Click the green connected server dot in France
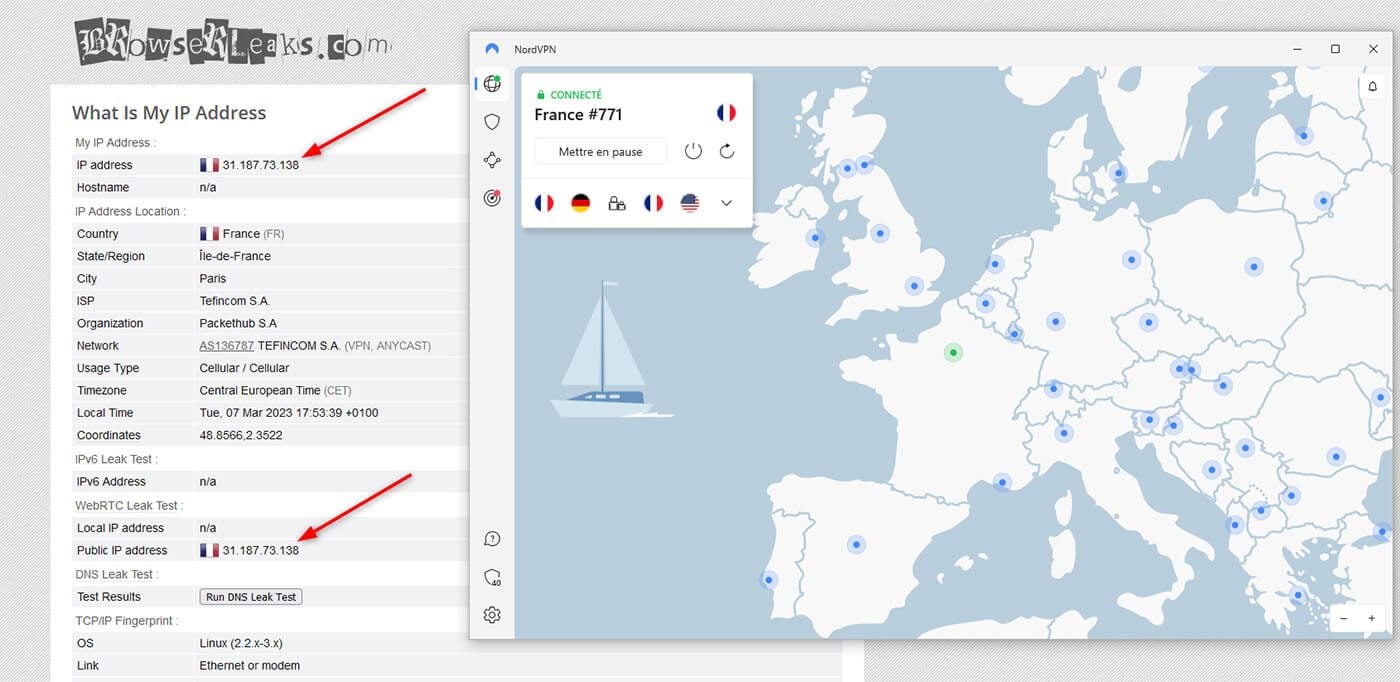1400x682 pixels. 954,352
